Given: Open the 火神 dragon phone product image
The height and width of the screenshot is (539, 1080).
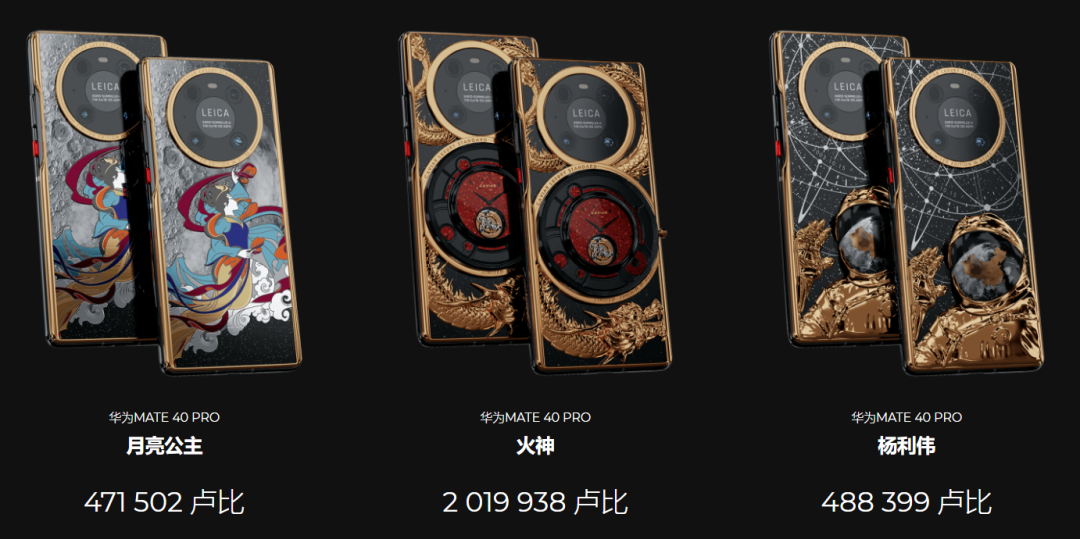Looking at the screenshot, I should (534, 202).
